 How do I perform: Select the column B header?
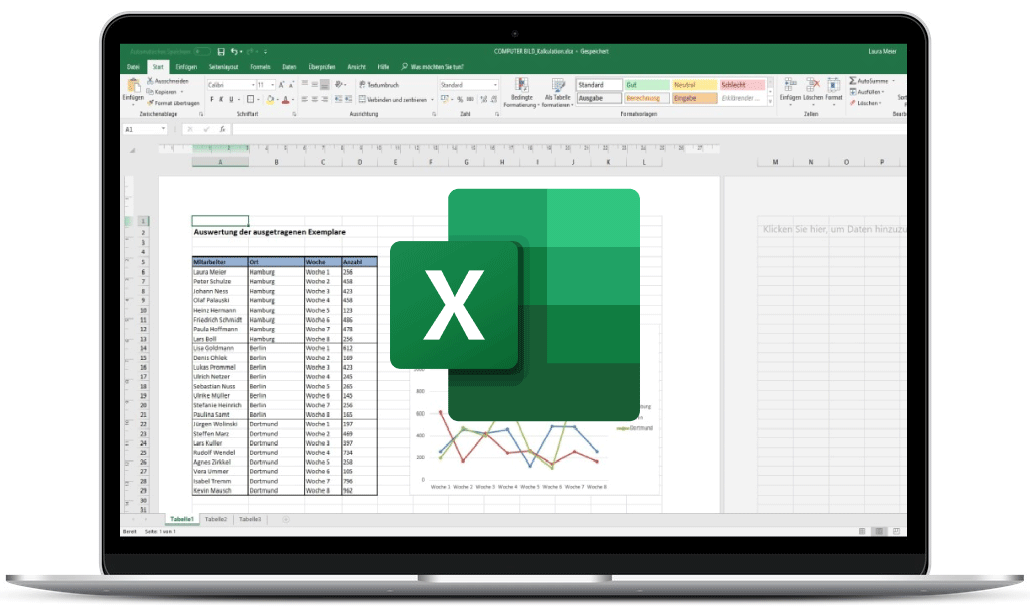click(277, 162)
